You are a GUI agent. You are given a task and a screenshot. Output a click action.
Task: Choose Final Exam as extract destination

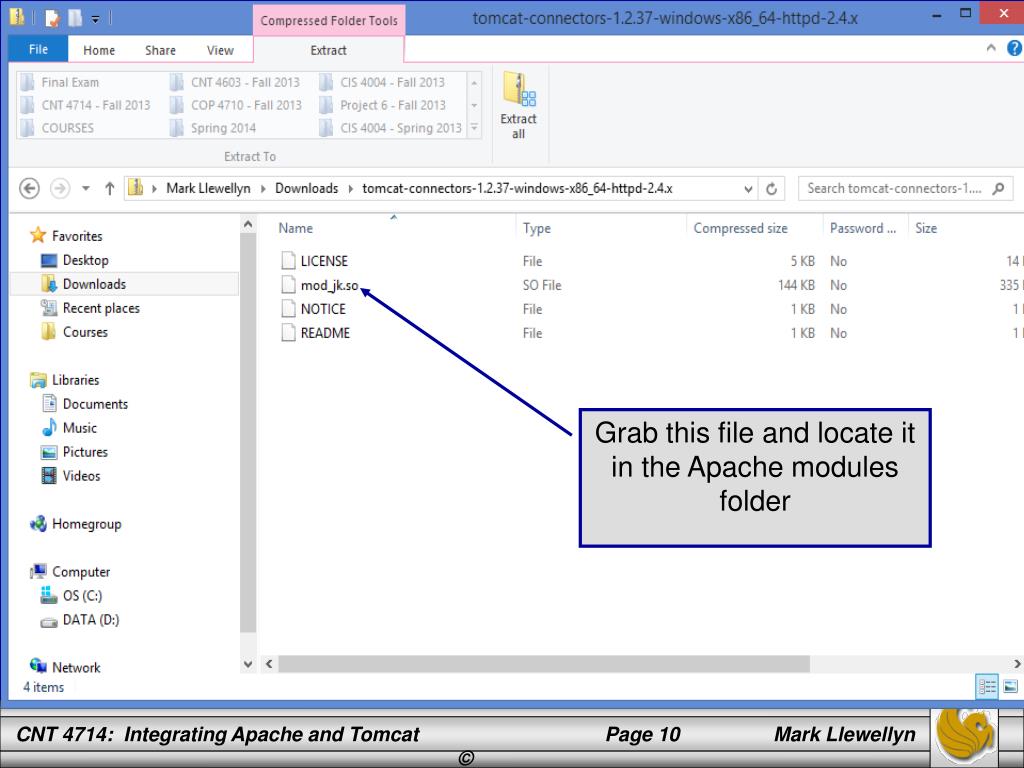click(60, 82)
